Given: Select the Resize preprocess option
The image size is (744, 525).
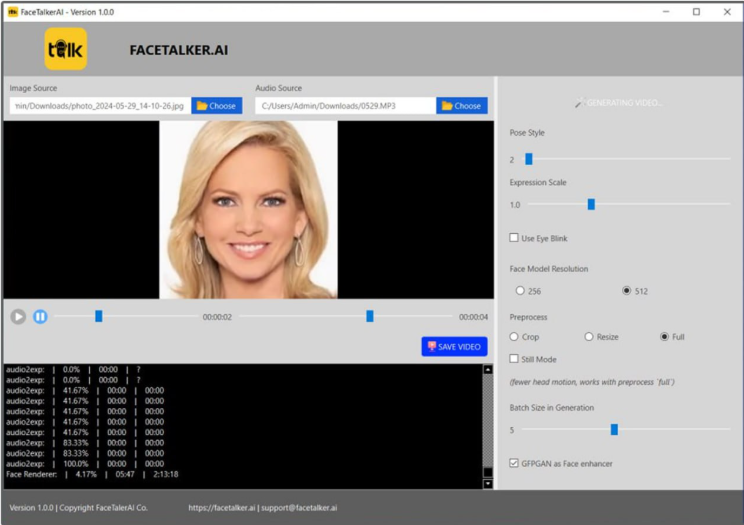Looking at the screenshot, I should [589, 337].
